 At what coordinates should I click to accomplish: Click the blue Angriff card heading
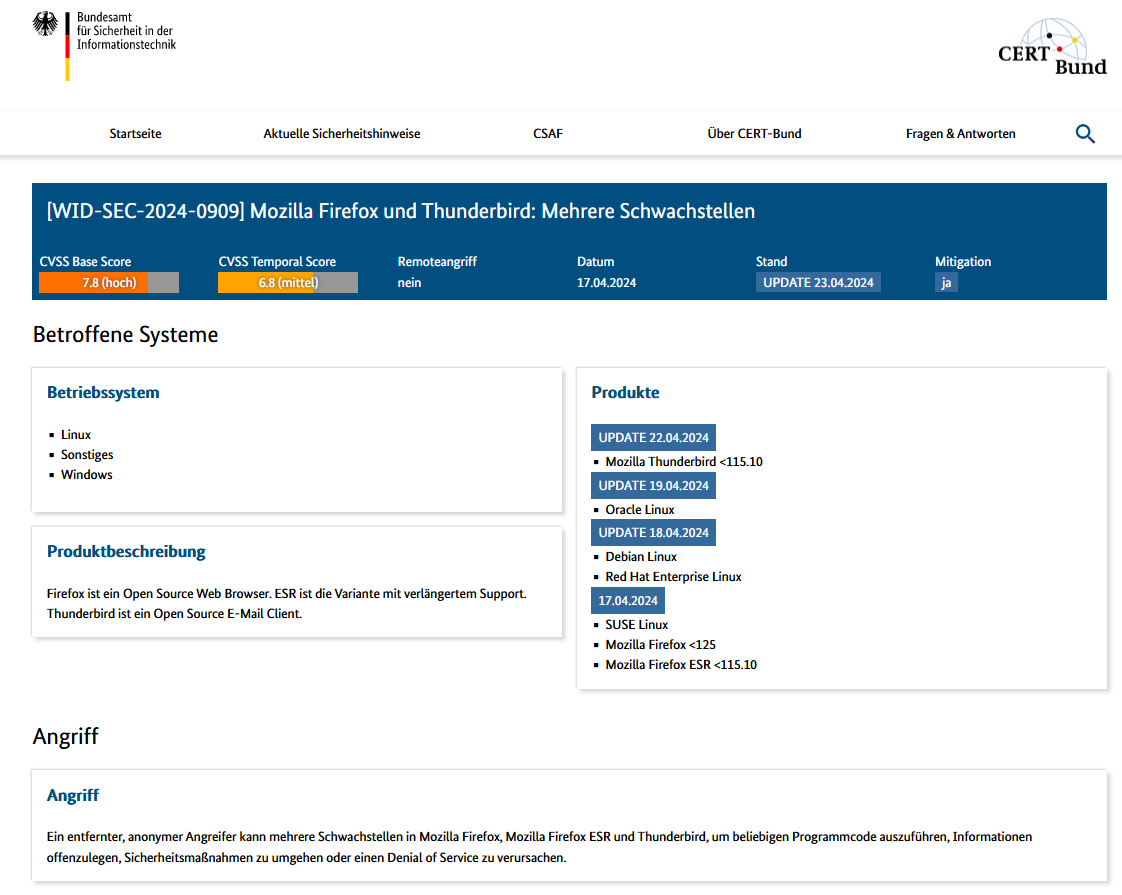[73, 796]
